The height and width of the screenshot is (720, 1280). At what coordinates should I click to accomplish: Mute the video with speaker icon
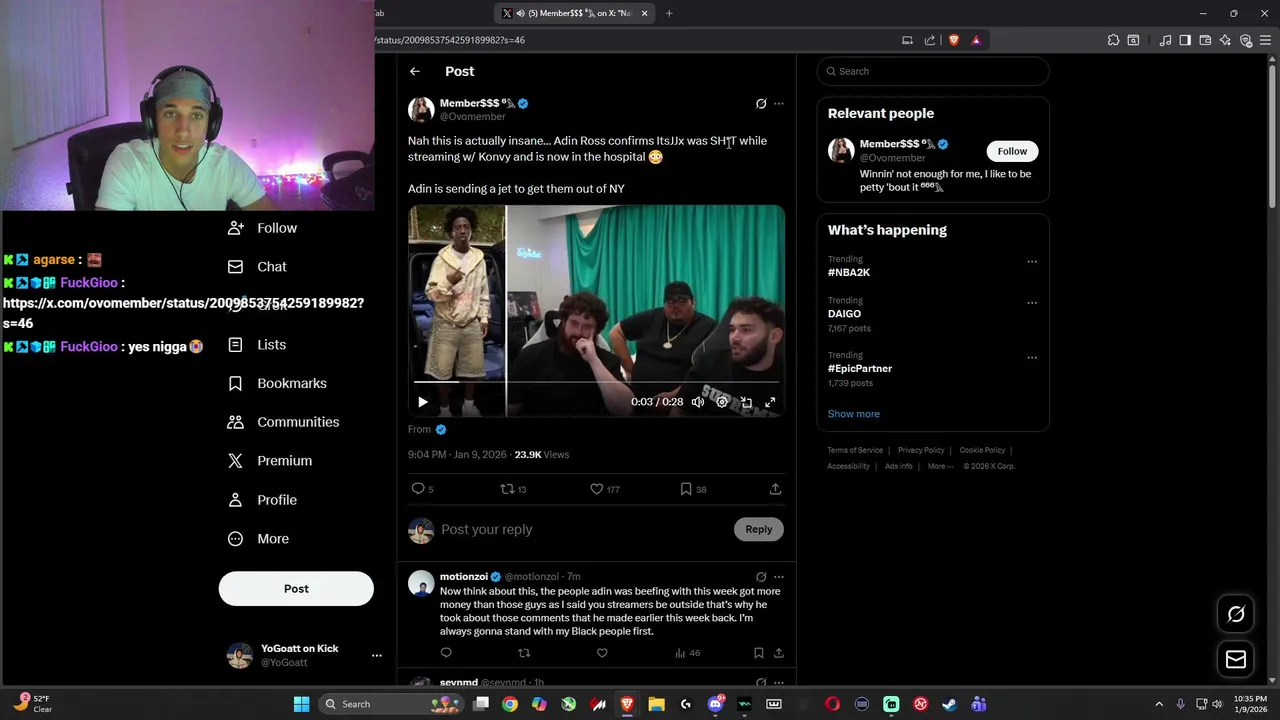click(x=698, y=402)
